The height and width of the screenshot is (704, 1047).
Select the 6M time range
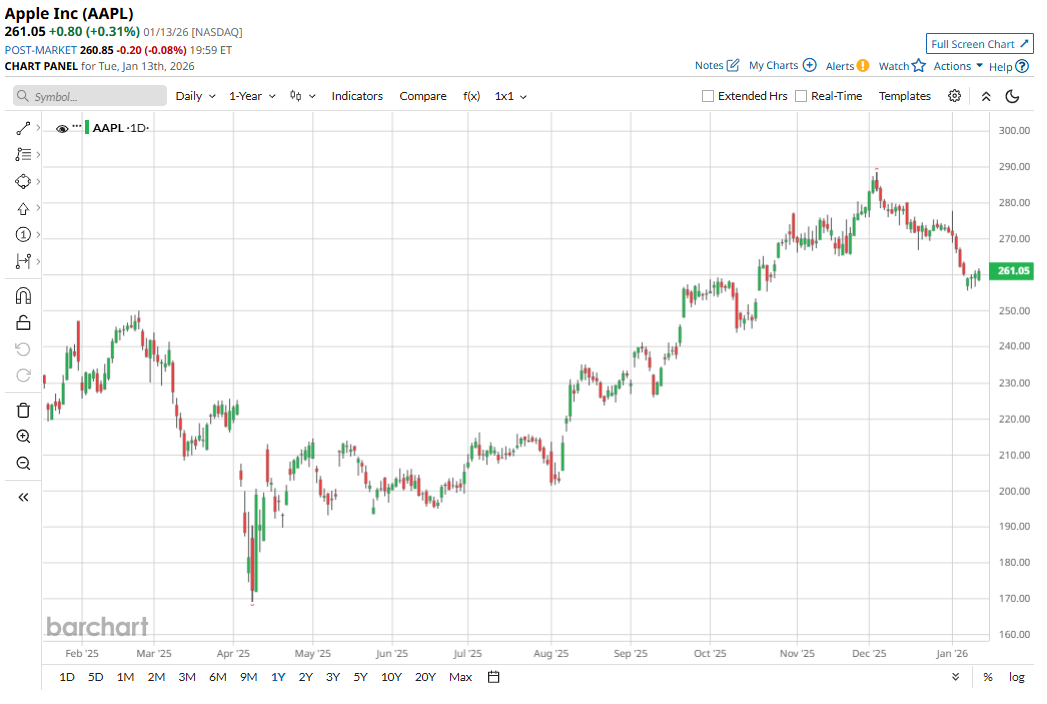click(218, 677)
